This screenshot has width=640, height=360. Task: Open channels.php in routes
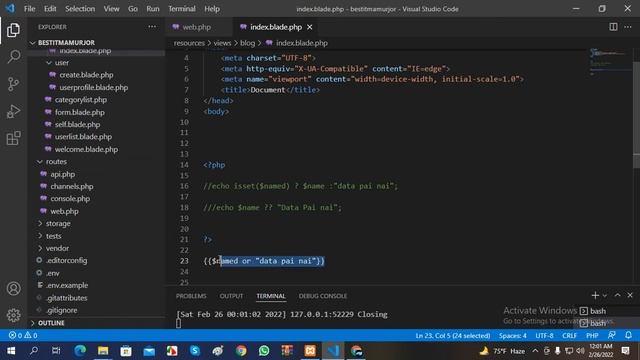72,187
